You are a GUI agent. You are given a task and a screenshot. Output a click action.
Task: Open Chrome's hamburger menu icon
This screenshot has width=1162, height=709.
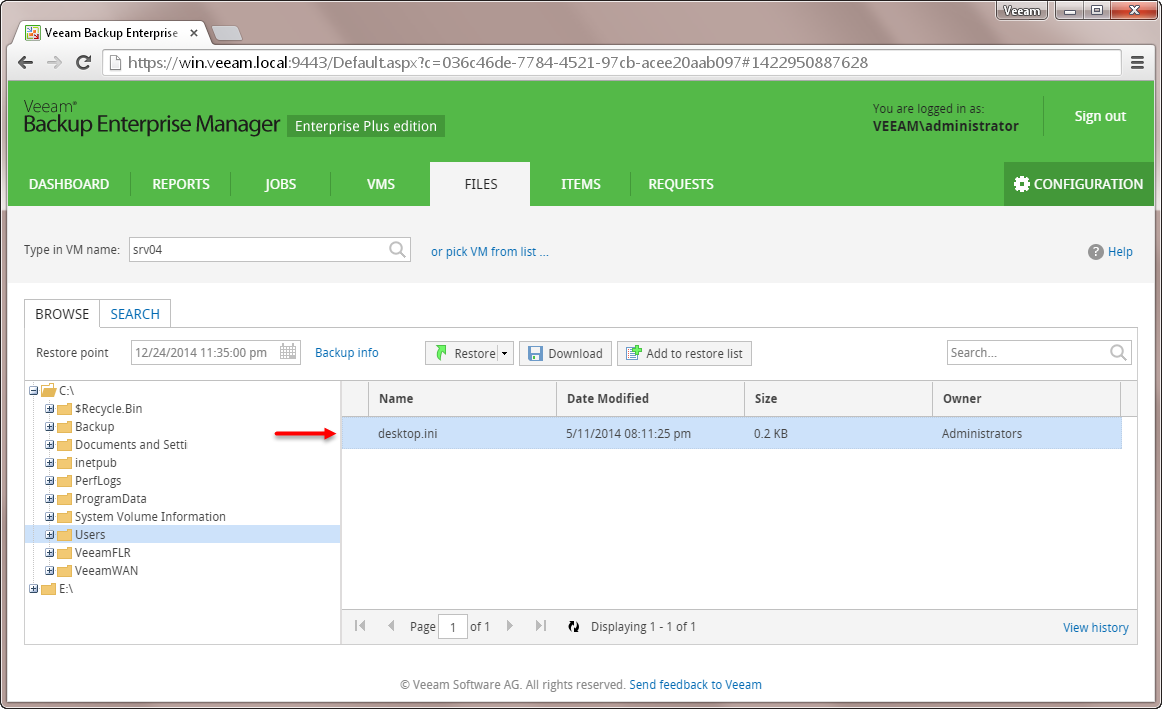pos(1137,62)
